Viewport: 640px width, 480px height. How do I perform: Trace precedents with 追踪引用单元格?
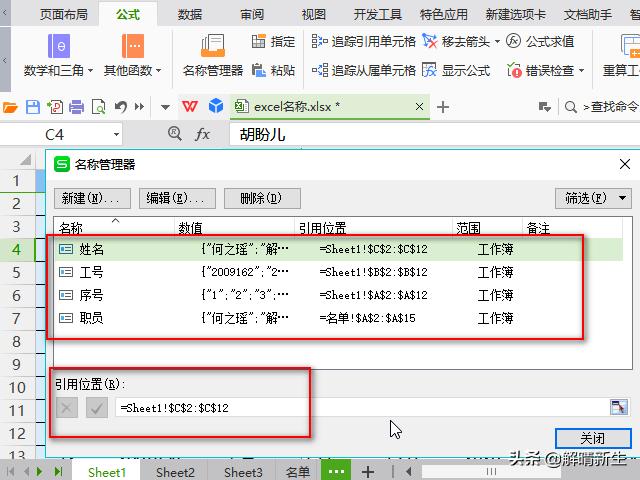click(x=363, y=41)
